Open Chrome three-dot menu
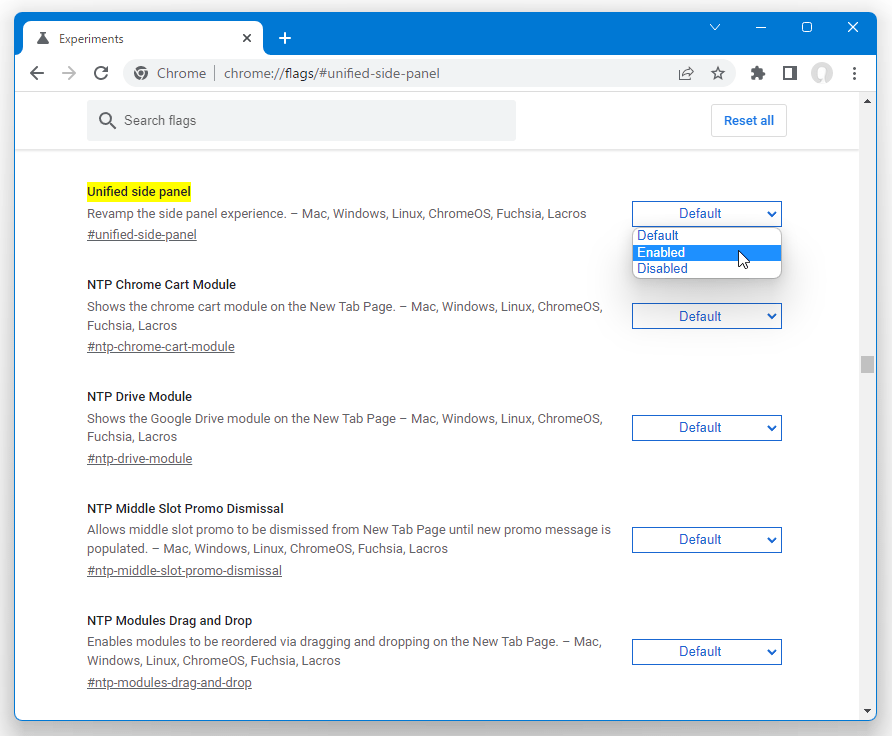The height and width of the screenshot is (736, 892). pos(854,73)
